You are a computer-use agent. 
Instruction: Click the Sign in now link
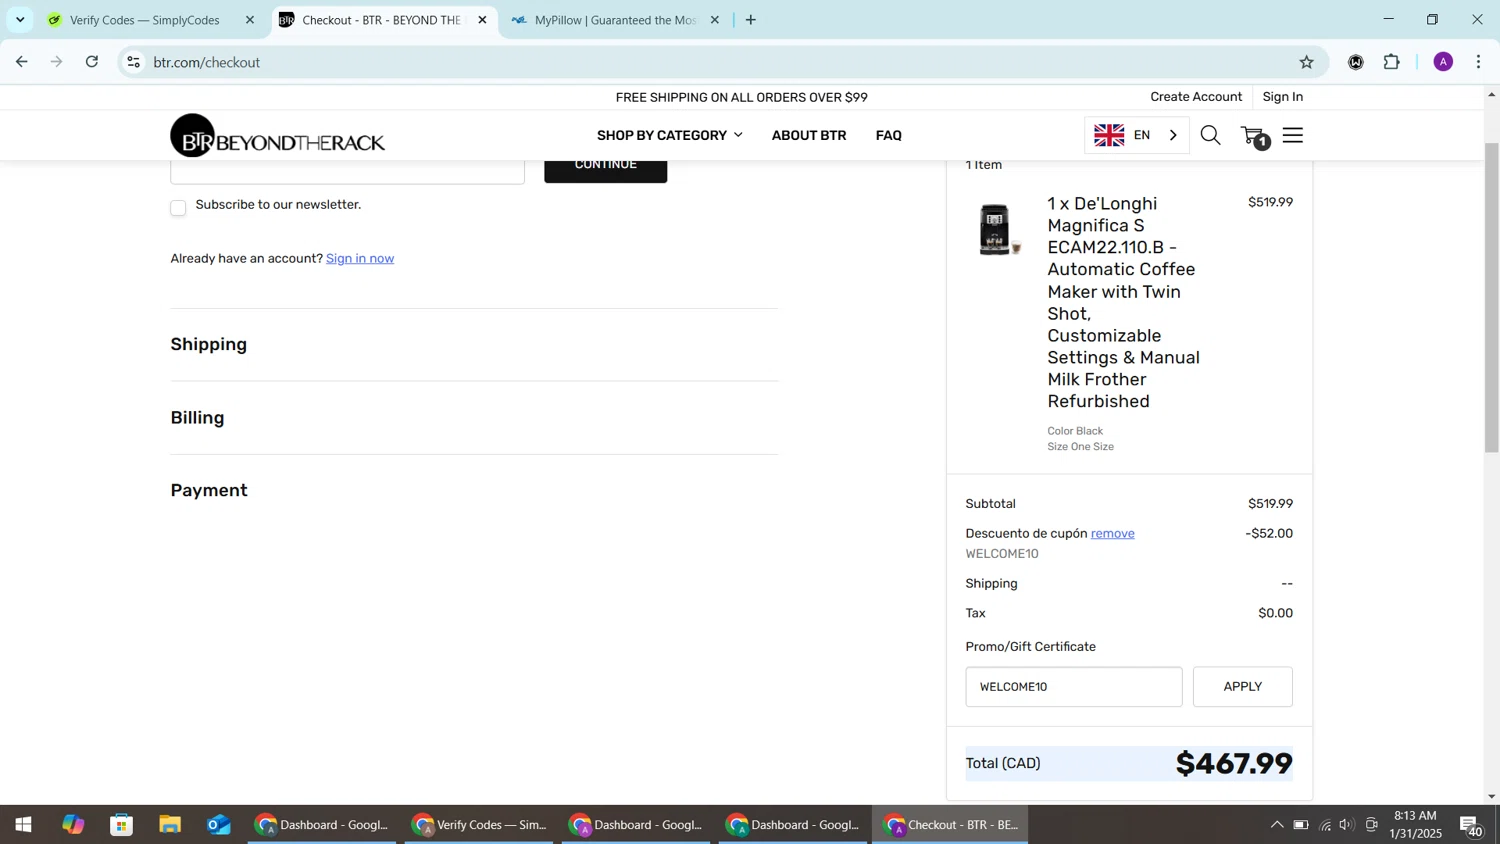coord(360,258)
